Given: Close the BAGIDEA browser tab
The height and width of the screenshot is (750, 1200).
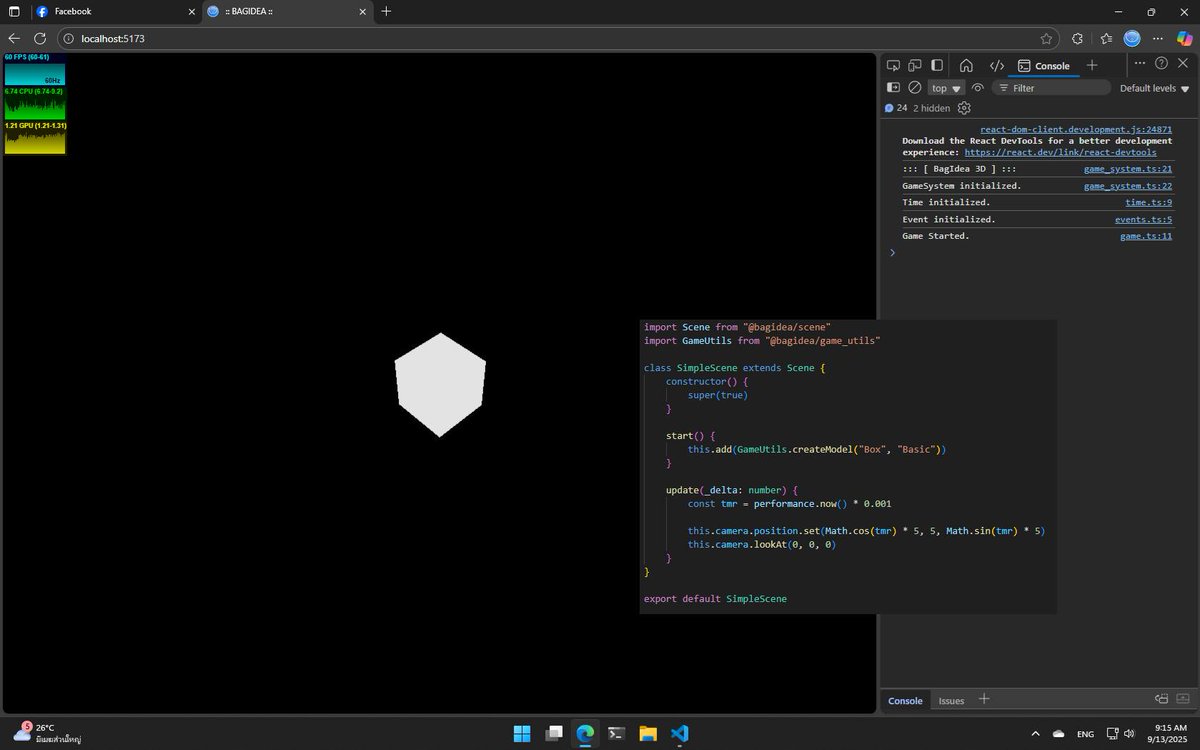Looking at the screenshot, I should pos(363,11).
